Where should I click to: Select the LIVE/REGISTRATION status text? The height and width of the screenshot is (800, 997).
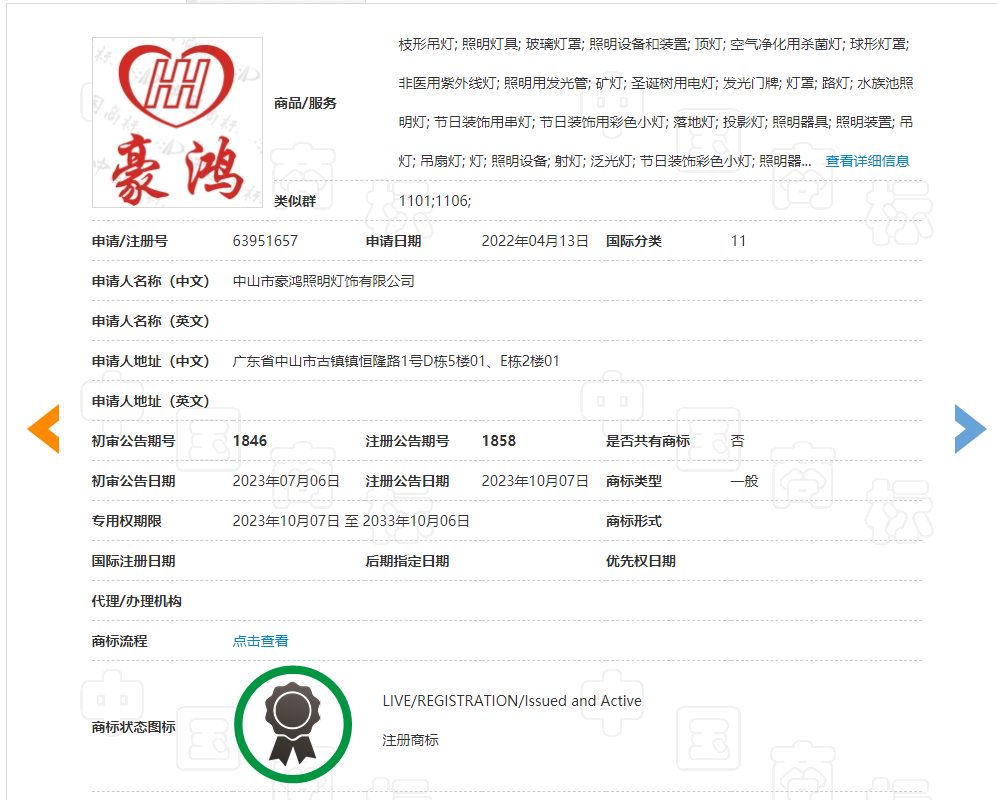[512, 701]
